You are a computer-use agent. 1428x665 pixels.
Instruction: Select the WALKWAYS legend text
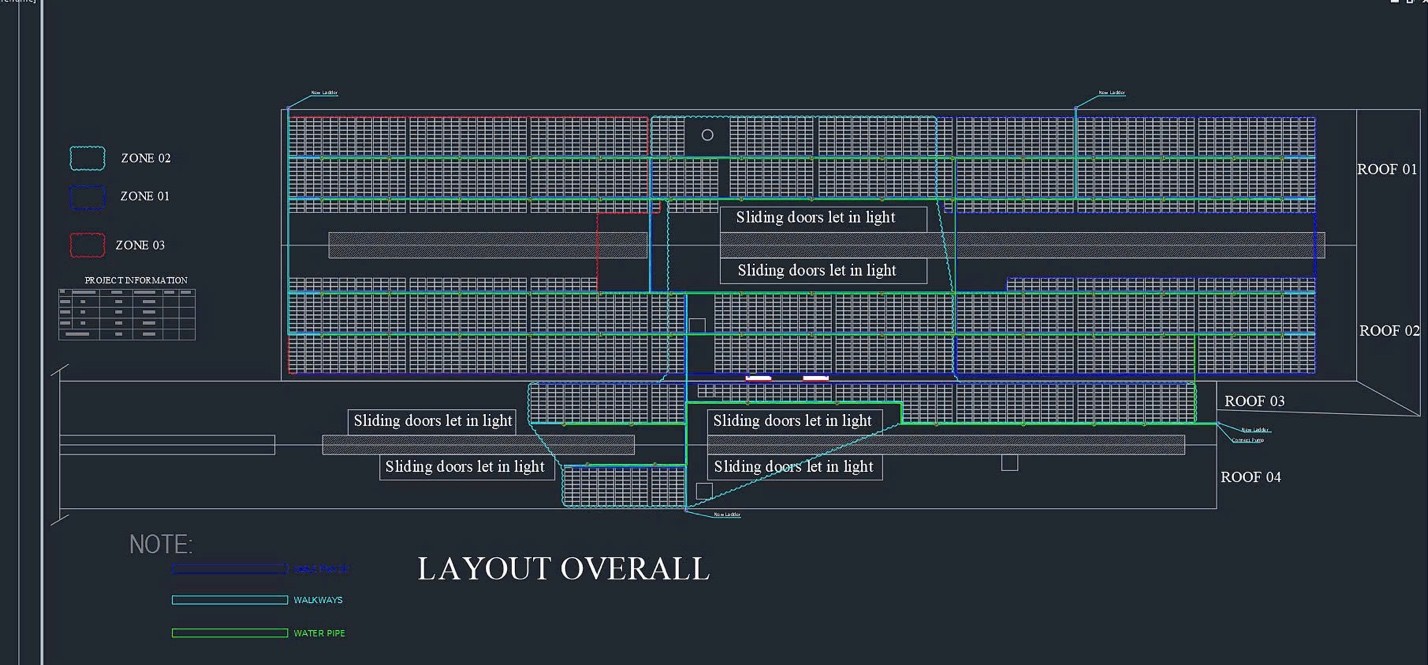[x=318, y=600]
